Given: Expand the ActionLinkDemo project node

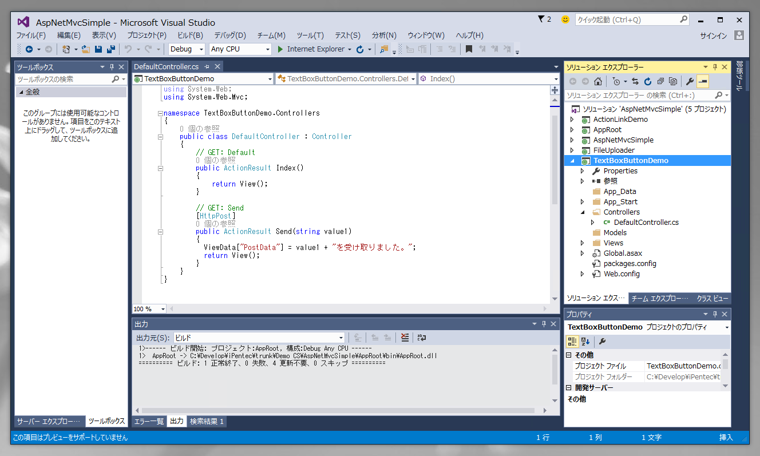Looking at the screenshot, I should point(572,119).
